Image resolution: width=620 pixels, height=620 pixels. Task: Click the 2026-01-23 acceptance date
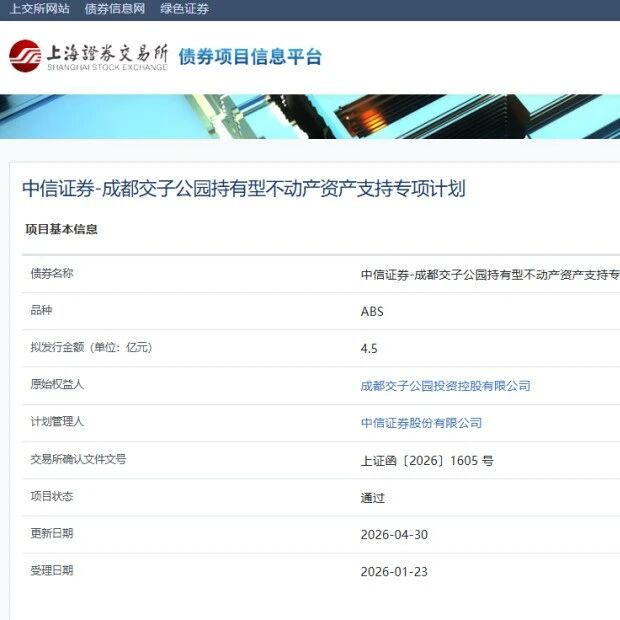pos(394,572)
